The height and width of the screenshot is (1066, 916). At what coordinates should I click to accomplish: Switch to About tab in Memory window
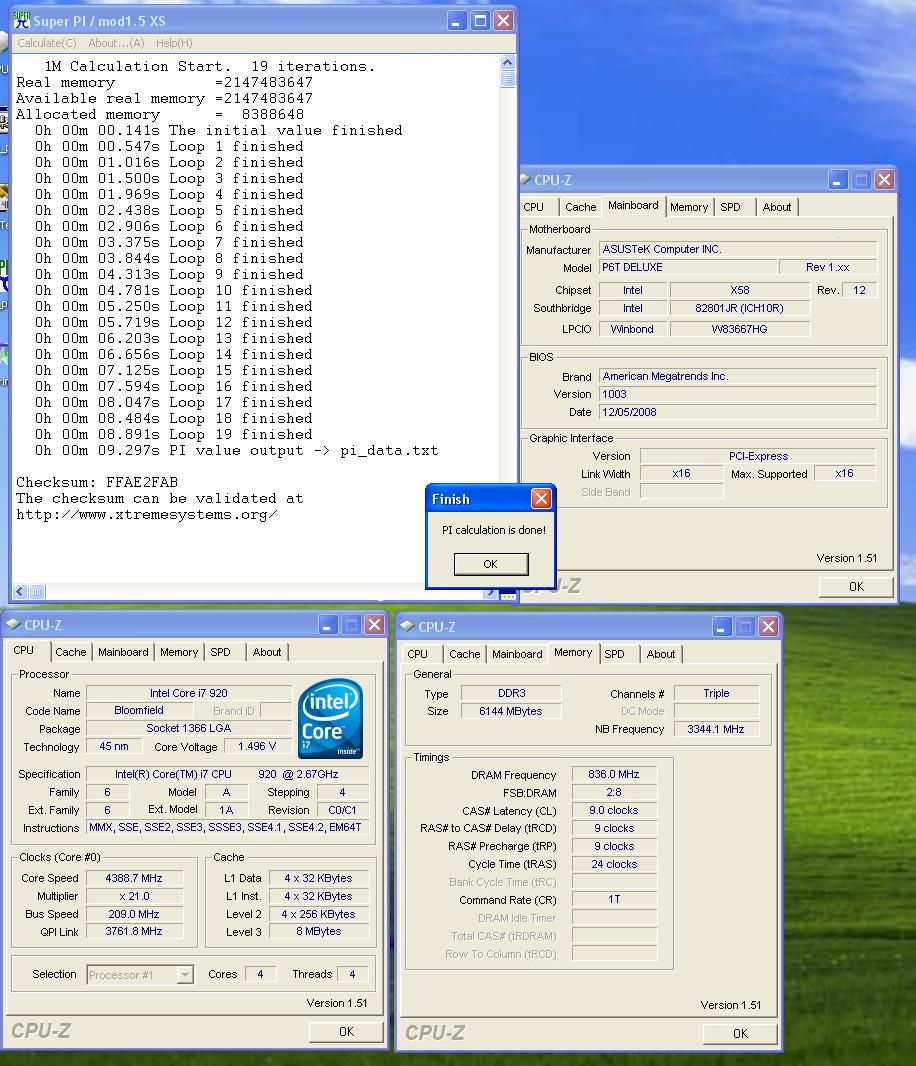(660, 654)
